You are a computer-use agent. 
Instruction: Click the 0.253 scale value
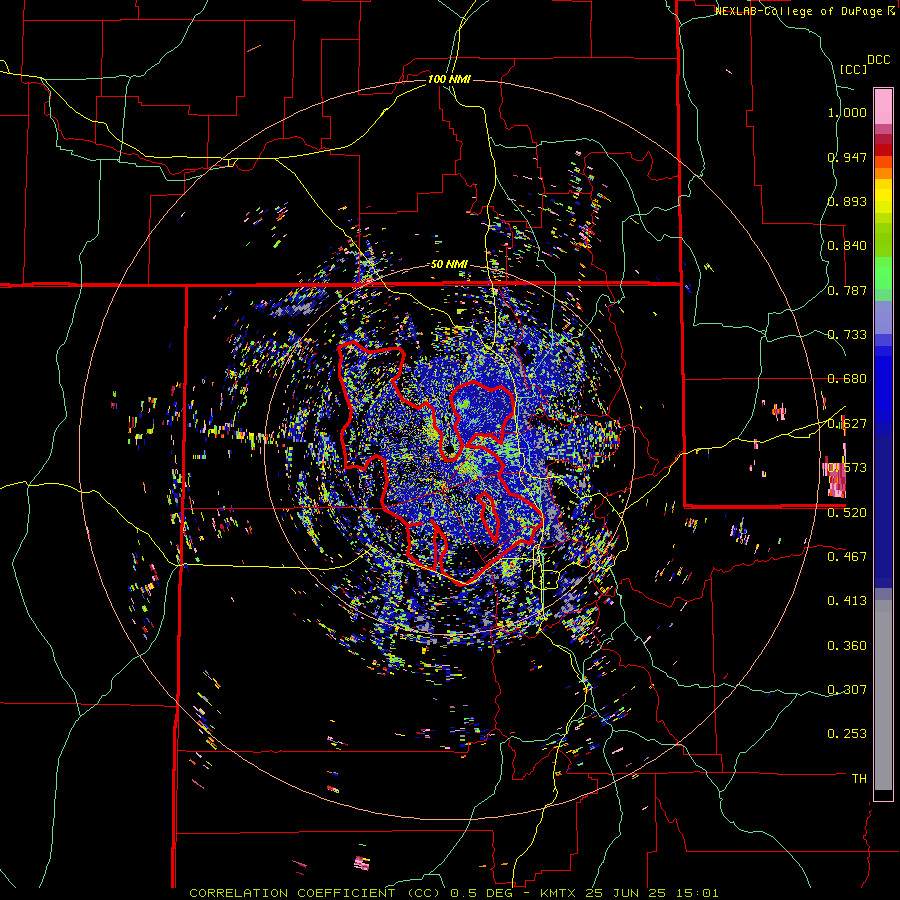[847, 734]
